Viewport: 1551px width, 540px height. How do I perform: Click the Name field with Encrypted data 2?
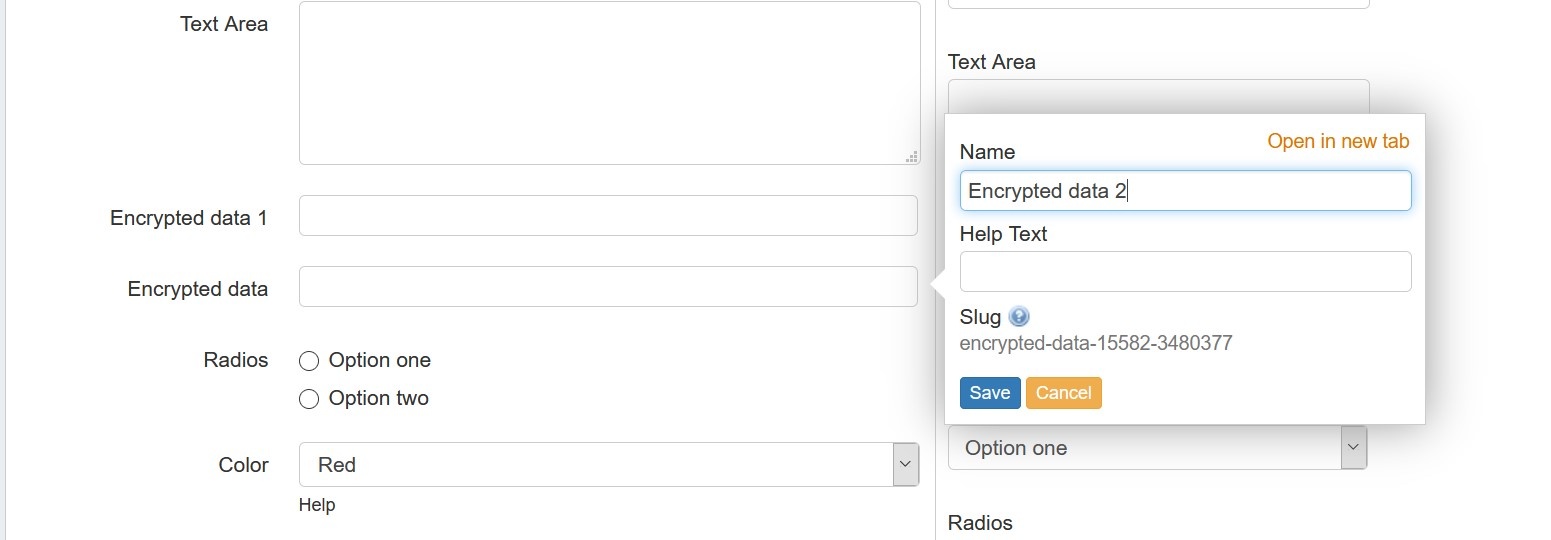point(1185,191)
